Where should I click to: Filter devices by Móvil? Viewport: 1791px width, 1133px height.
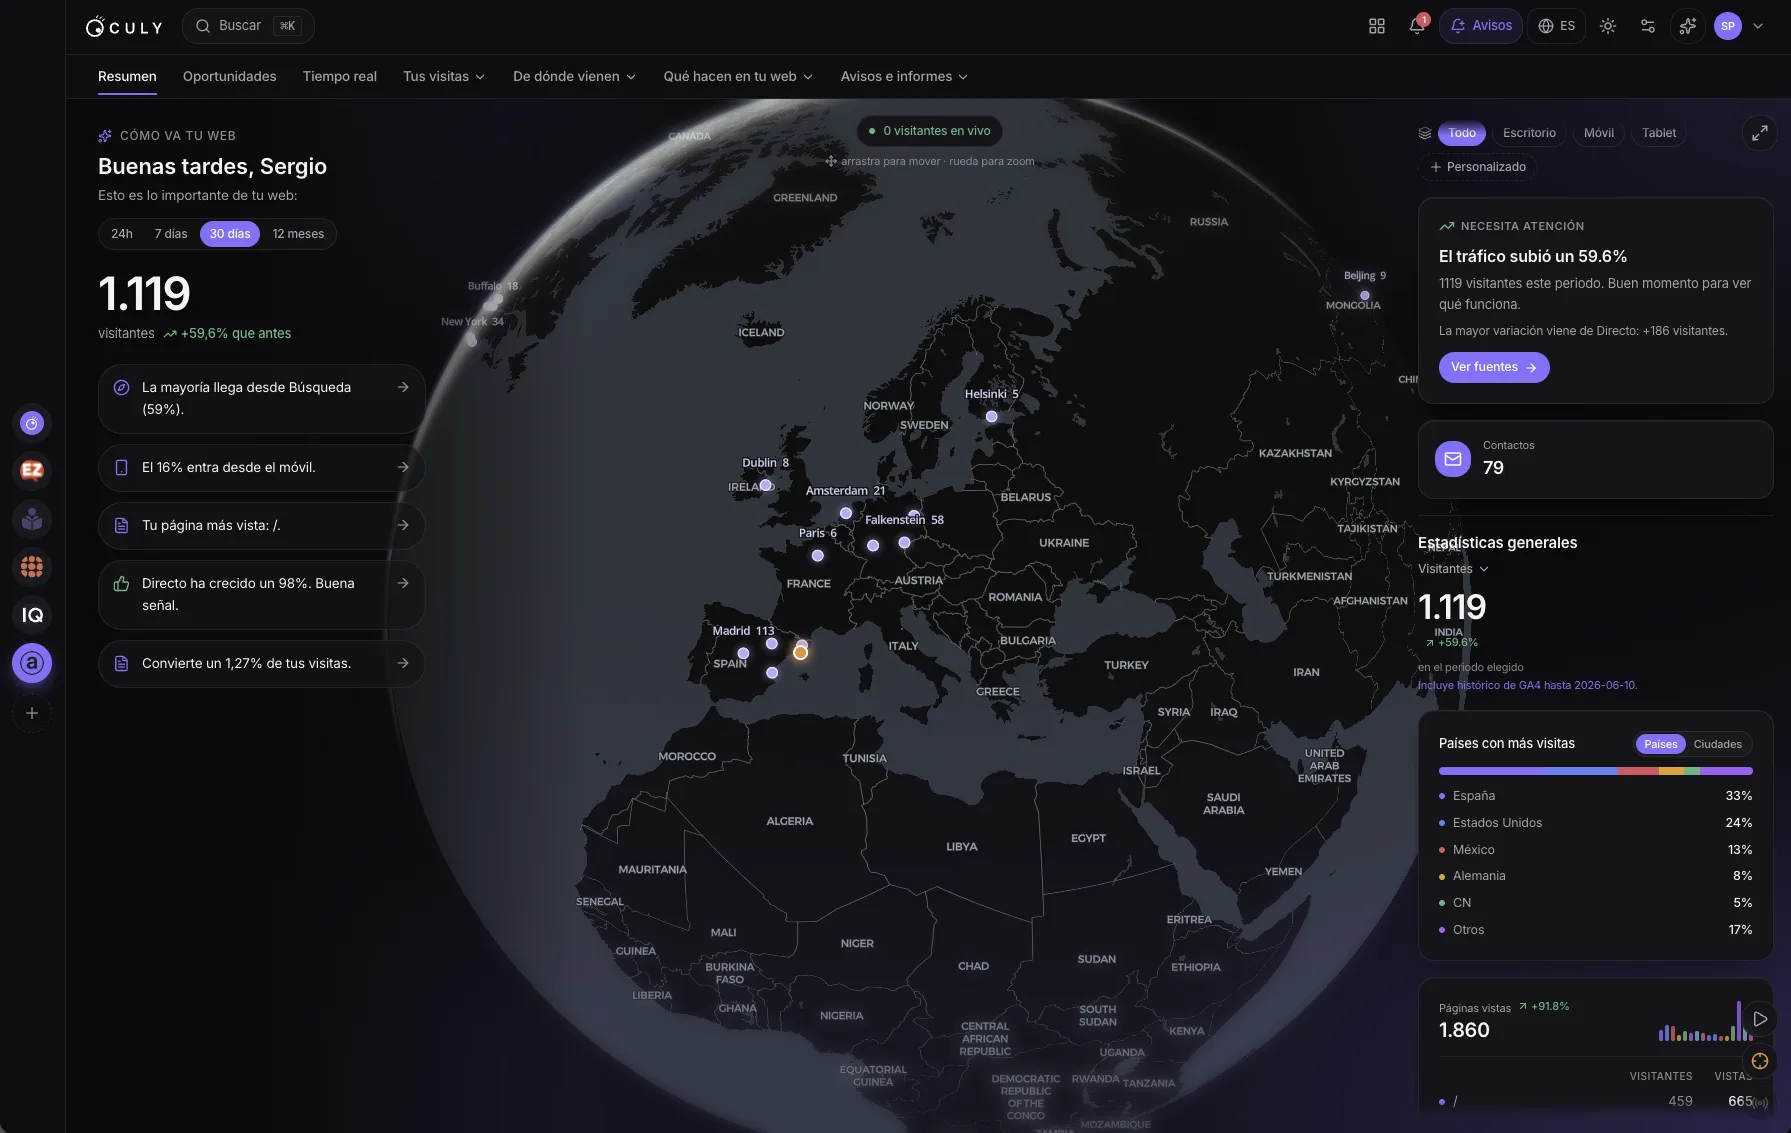pos(1599,133)
